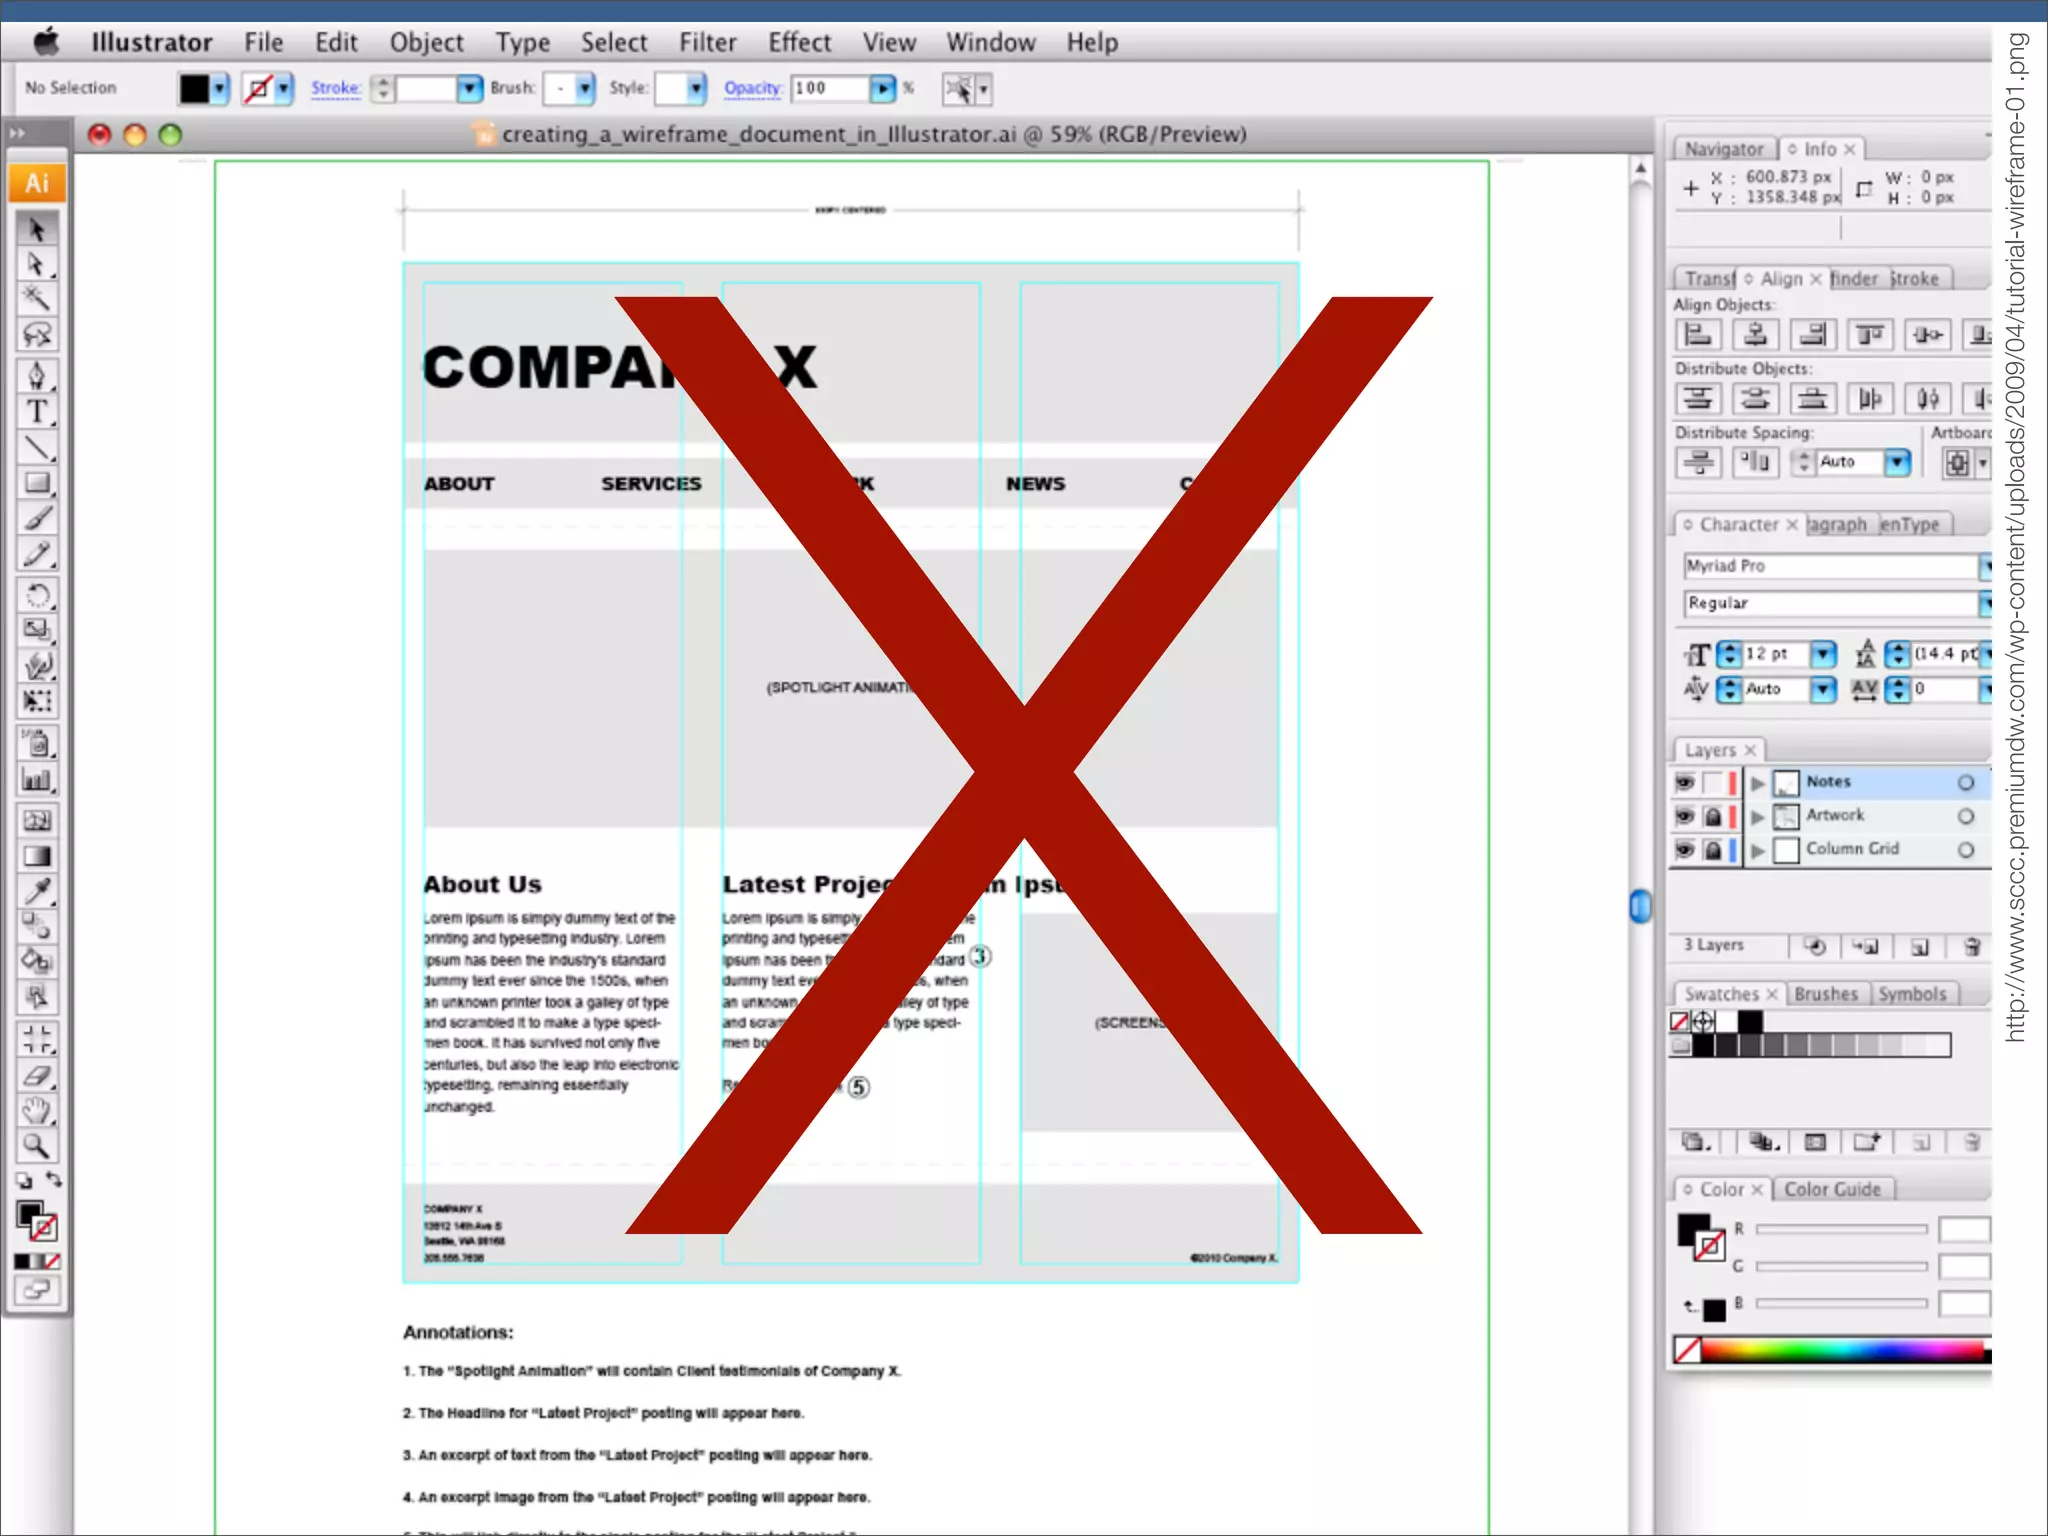Open the Apple menu

(x=47, y=42)
